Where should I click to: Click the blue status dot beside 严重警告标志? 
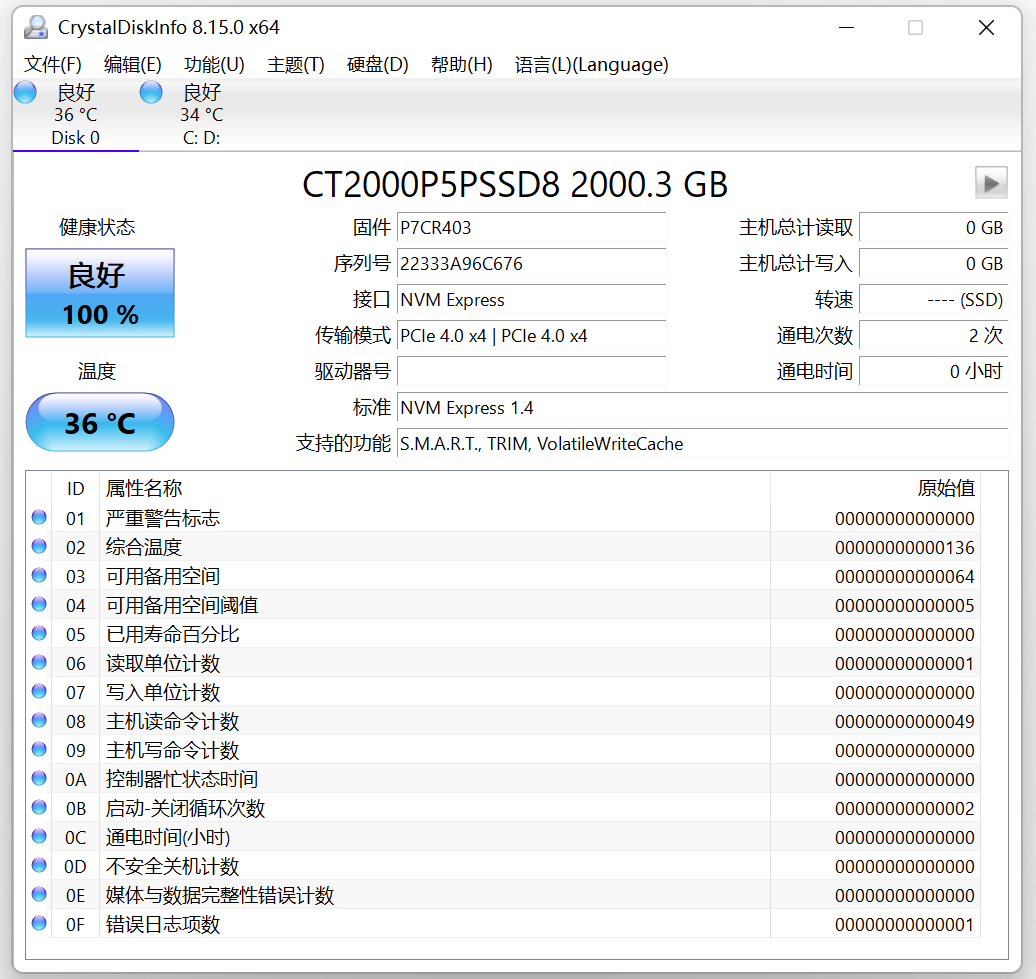38,517
